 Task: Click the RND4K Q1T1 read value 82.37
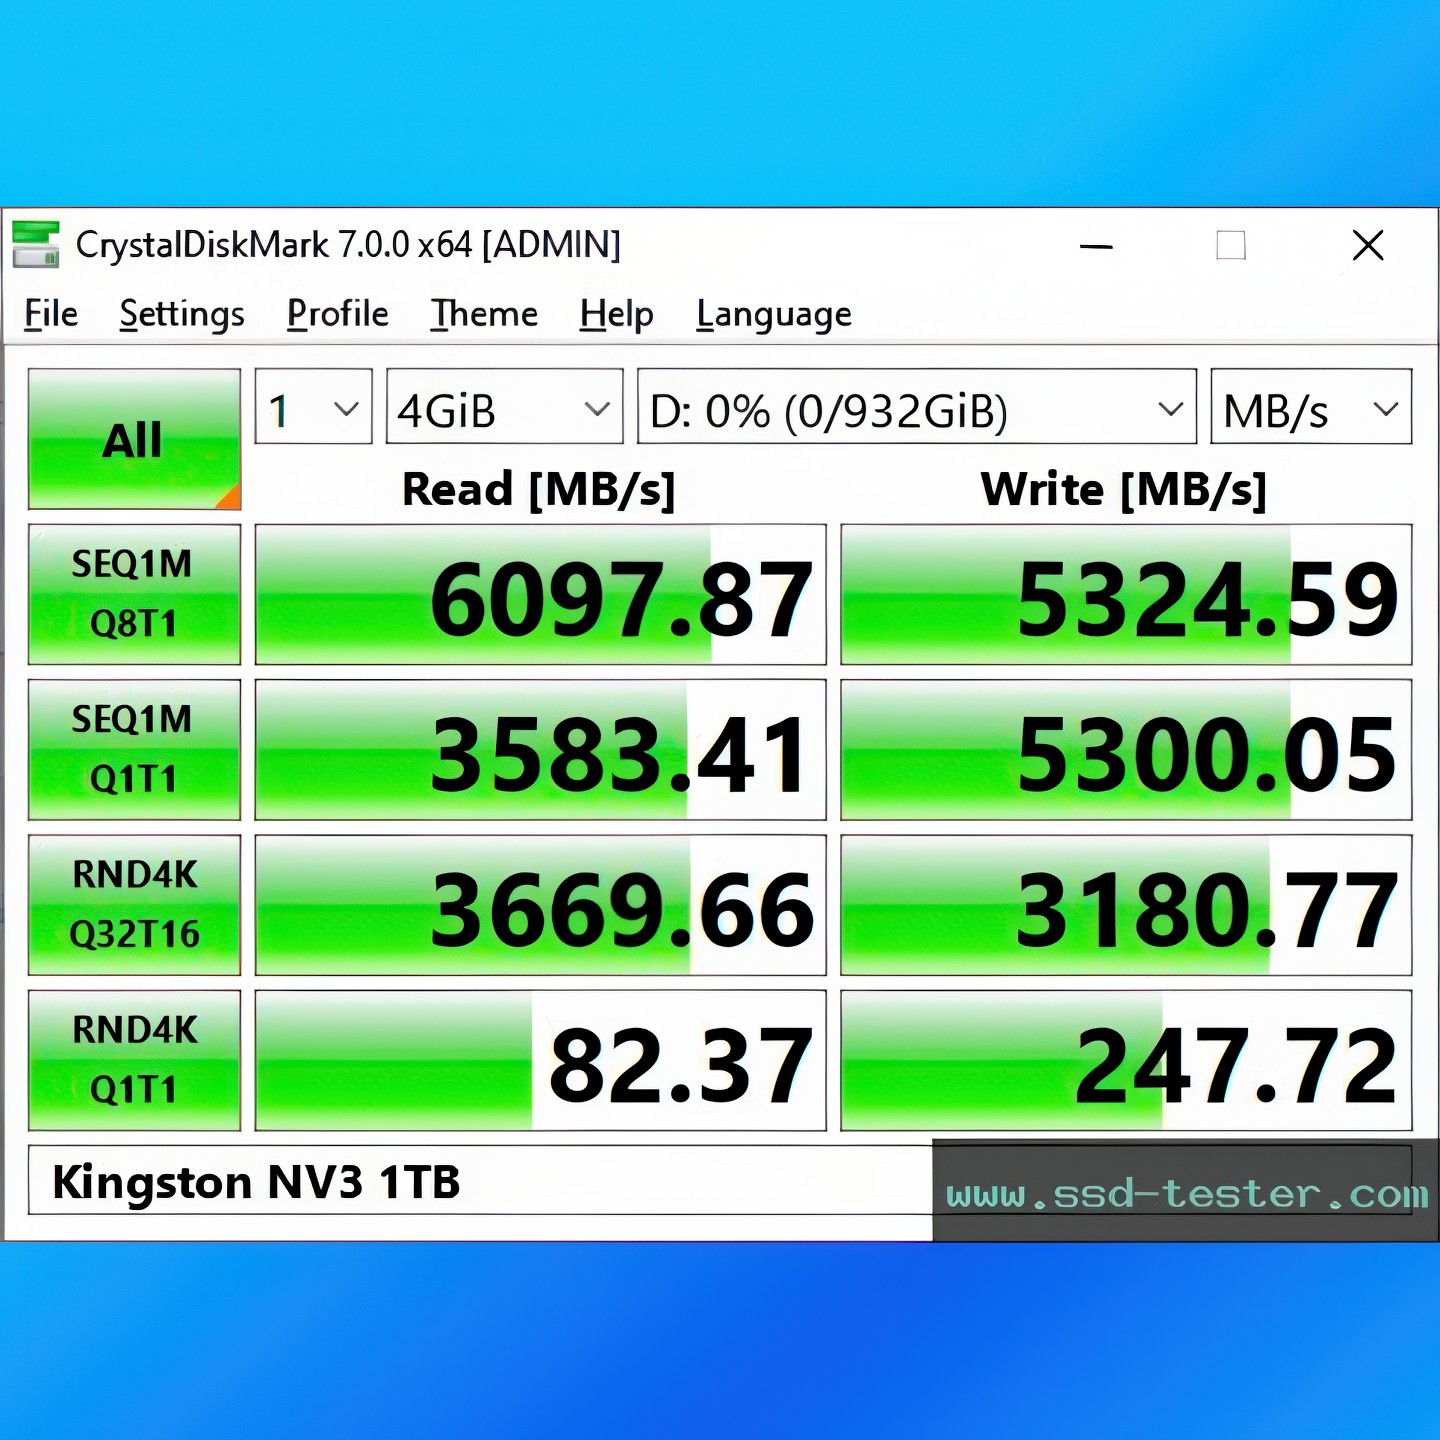pos(541,1060)
